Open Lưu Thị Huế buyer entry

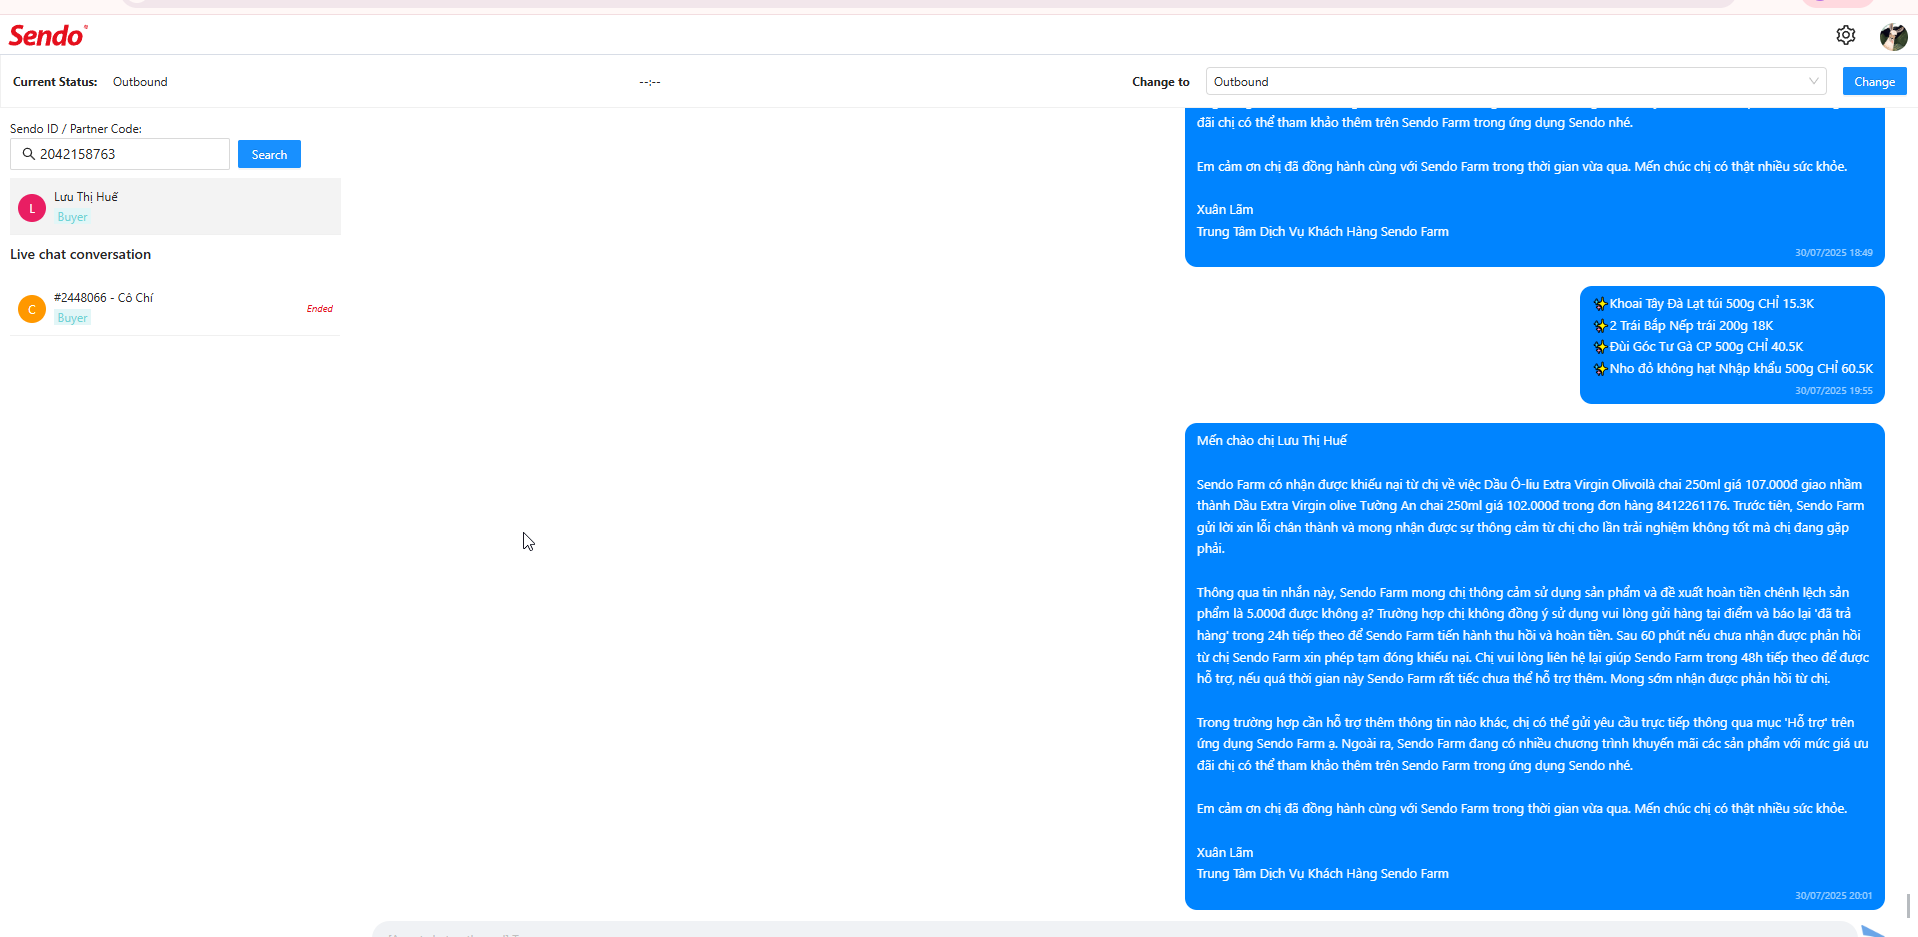pyautogui.click(x=175, y=207)
